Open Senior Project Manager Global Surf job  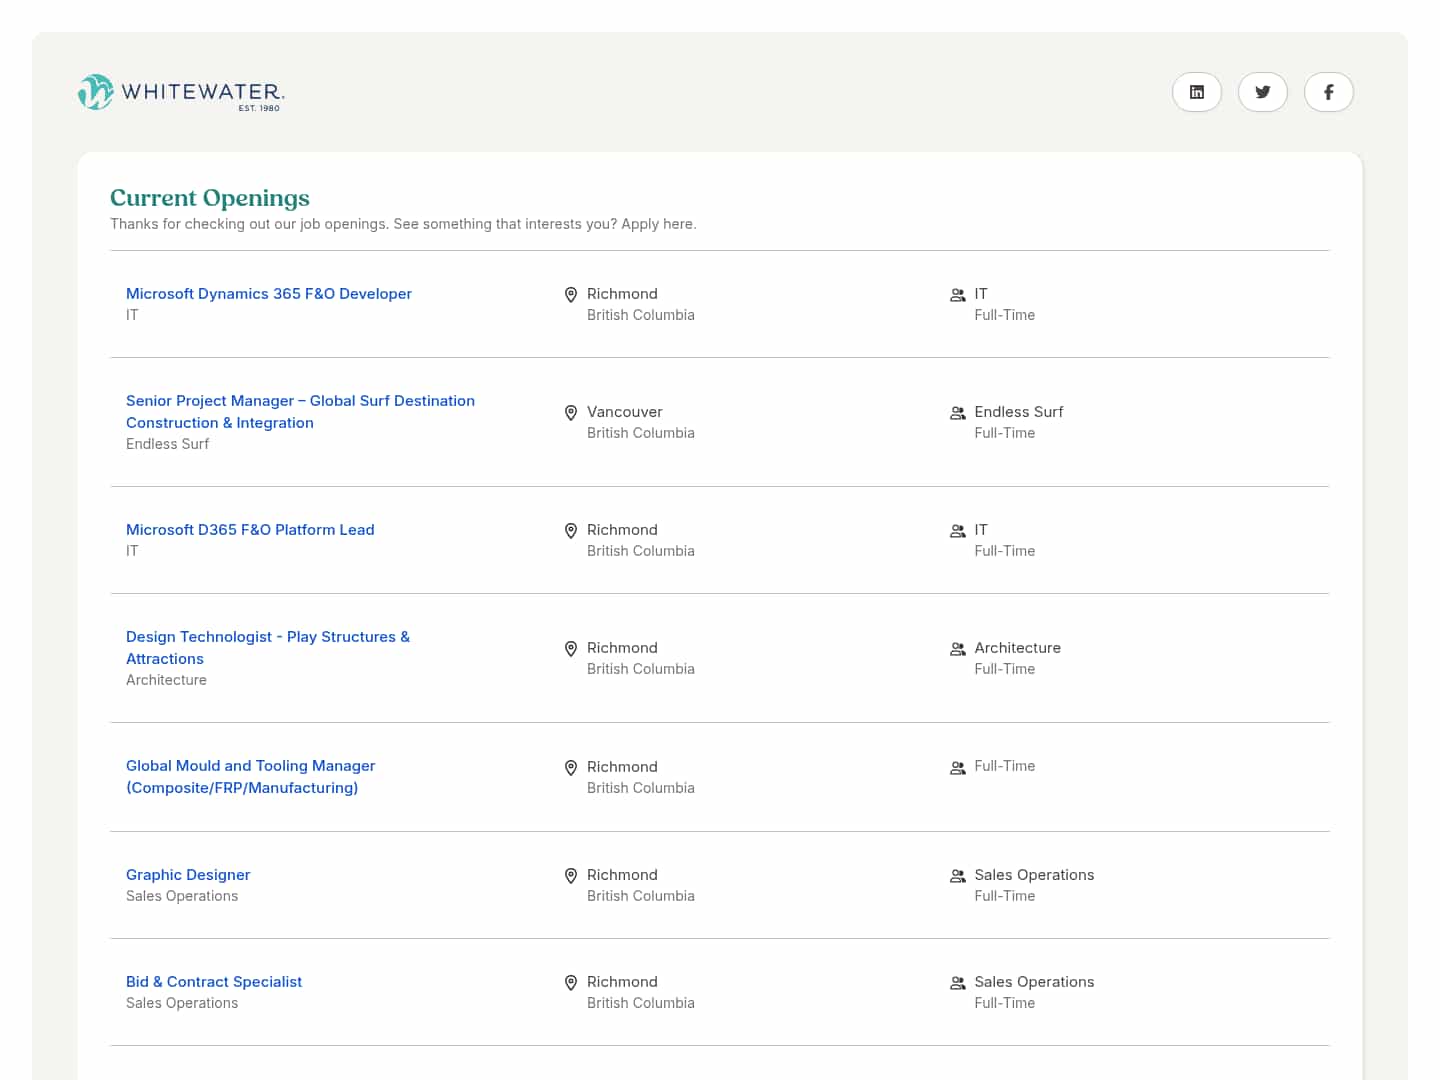point(300,411)
